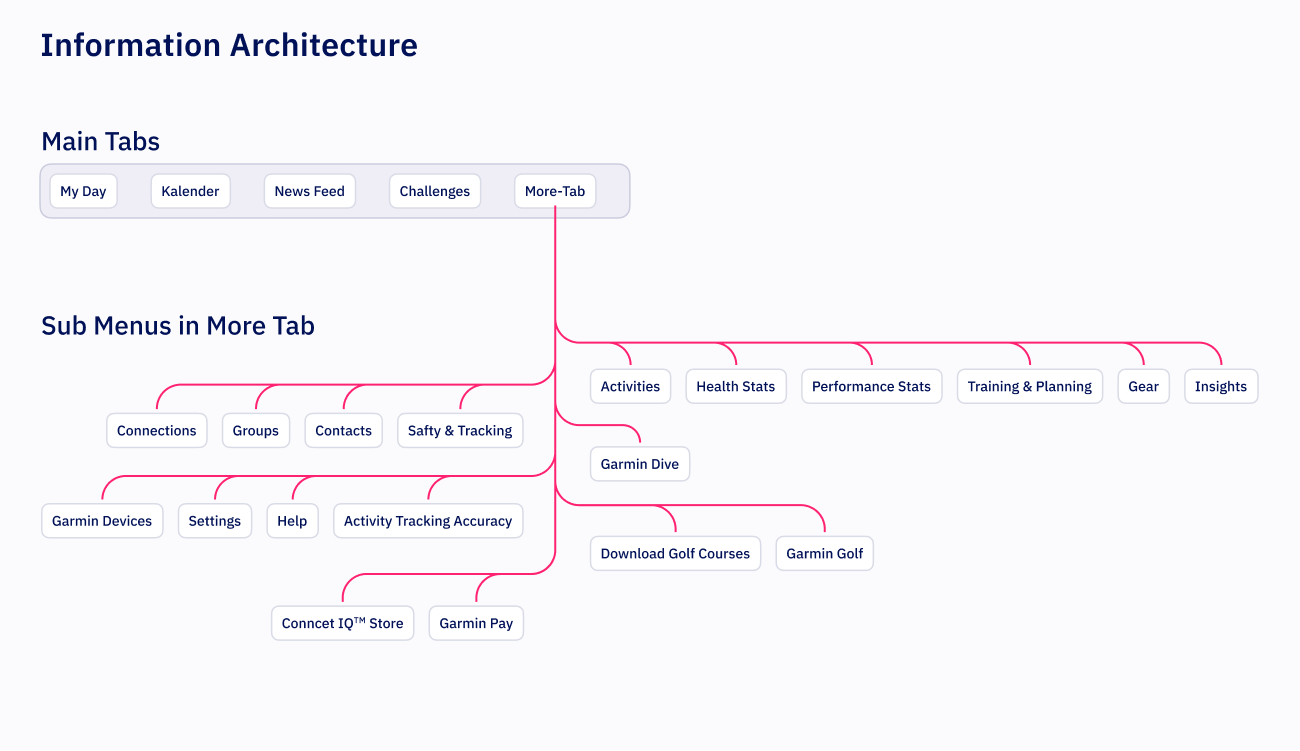Select the Insights node
This screenshot has width=1300, height=751.
pos(1220,387)
